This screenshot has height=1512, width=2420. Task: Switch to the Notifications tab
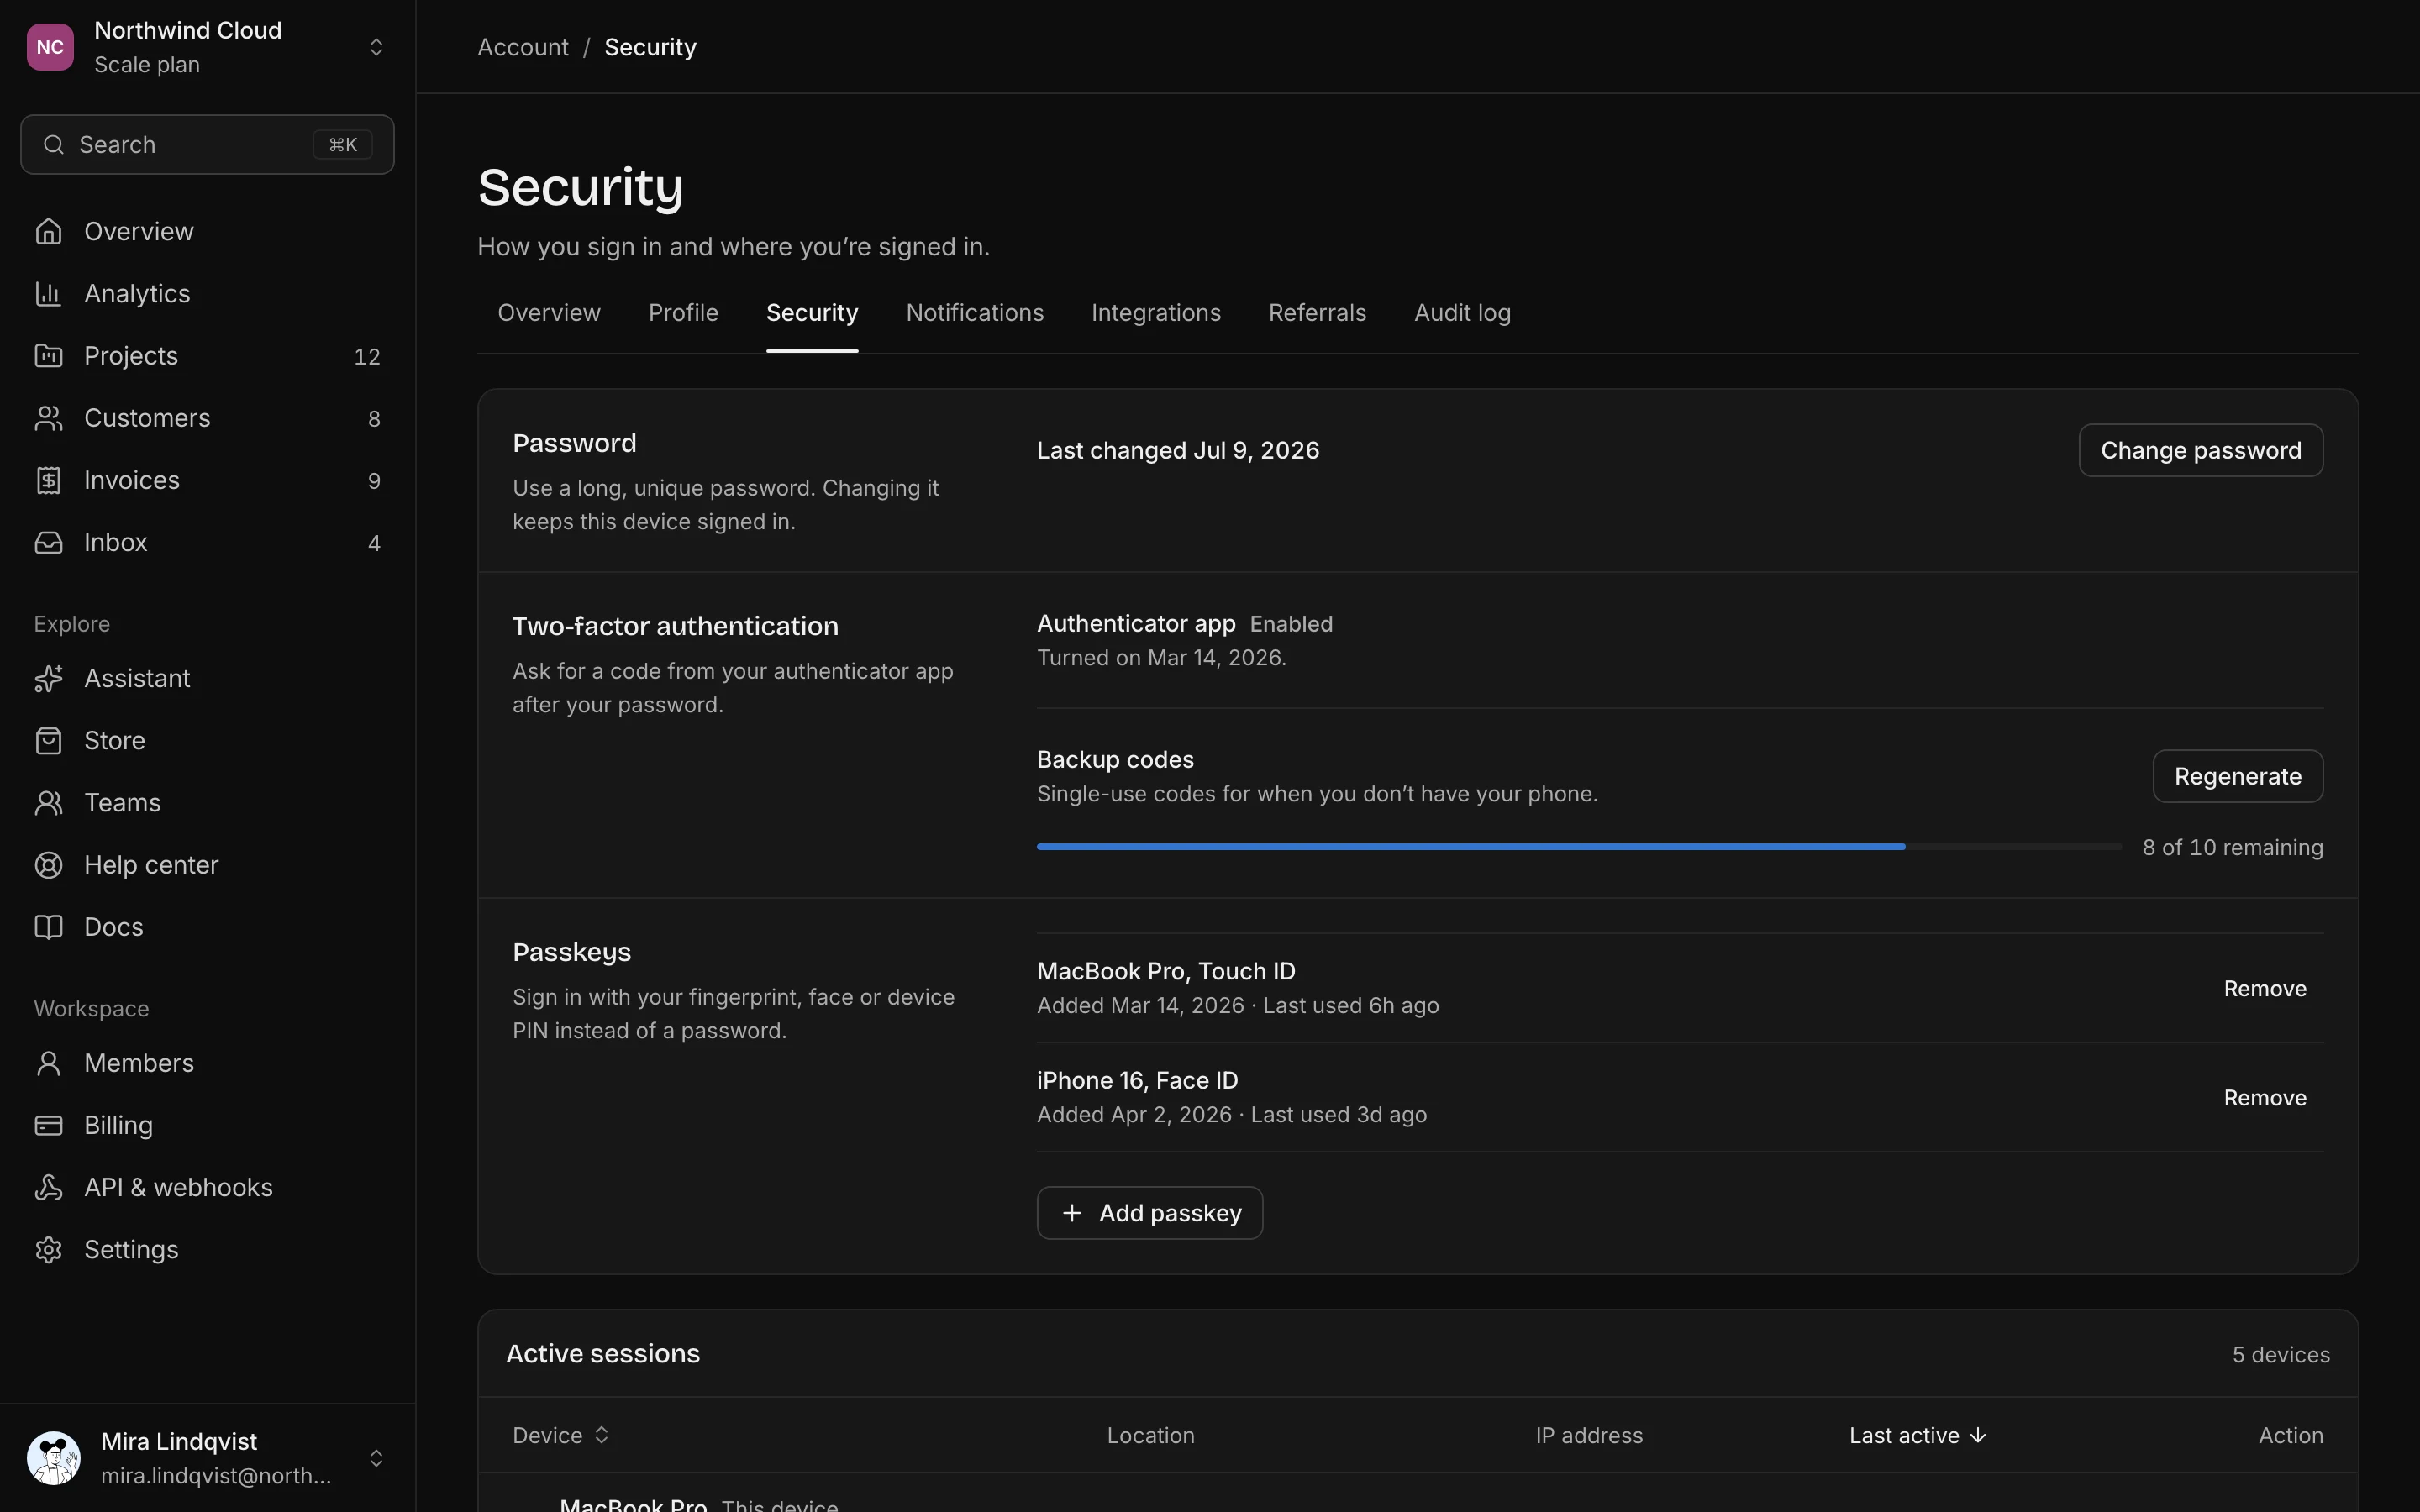pyautogui.click(x=974, y=313)
